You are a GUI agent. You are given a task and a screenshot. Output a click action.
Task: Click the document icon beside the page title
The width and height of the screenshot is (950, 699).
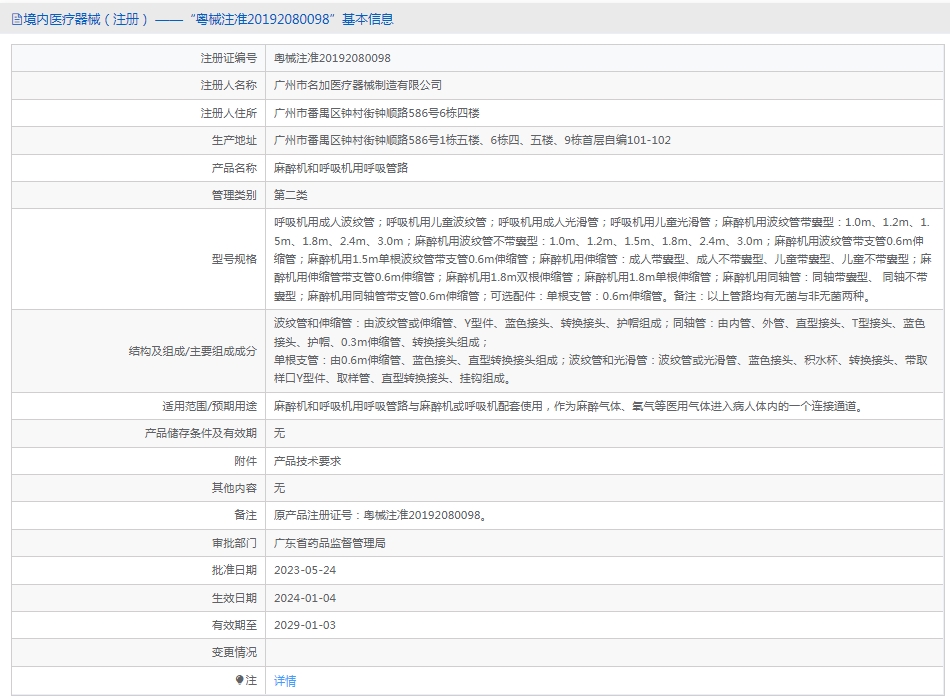pos(16,19)
